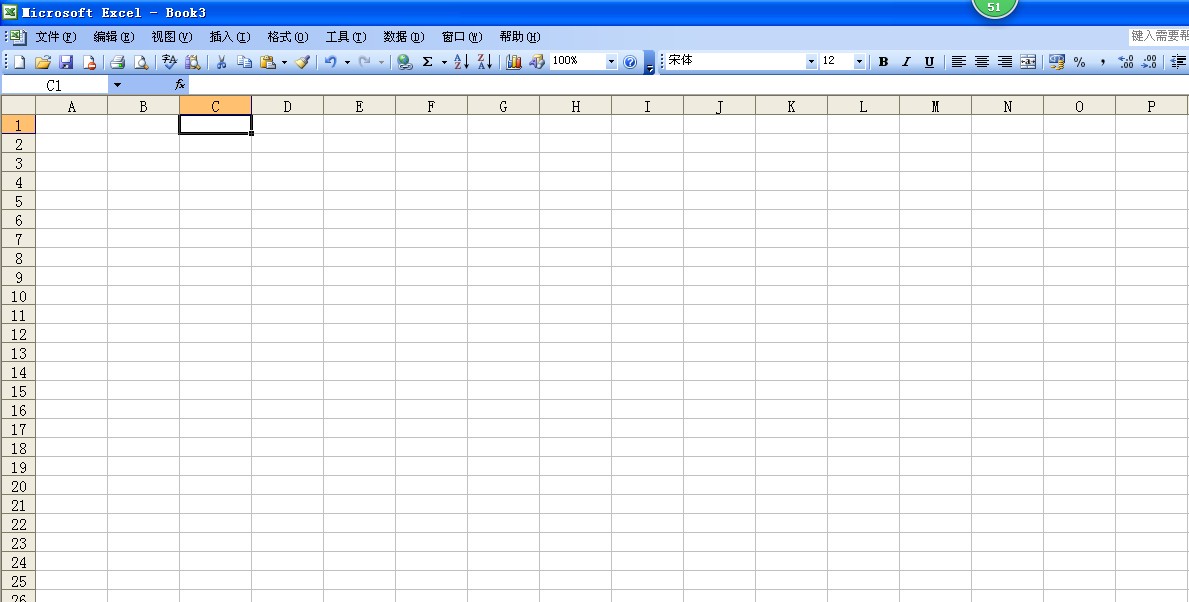This screenshot has width=1189, height=602.
Task: Launch the Chart Wizard
Action: 514,62
